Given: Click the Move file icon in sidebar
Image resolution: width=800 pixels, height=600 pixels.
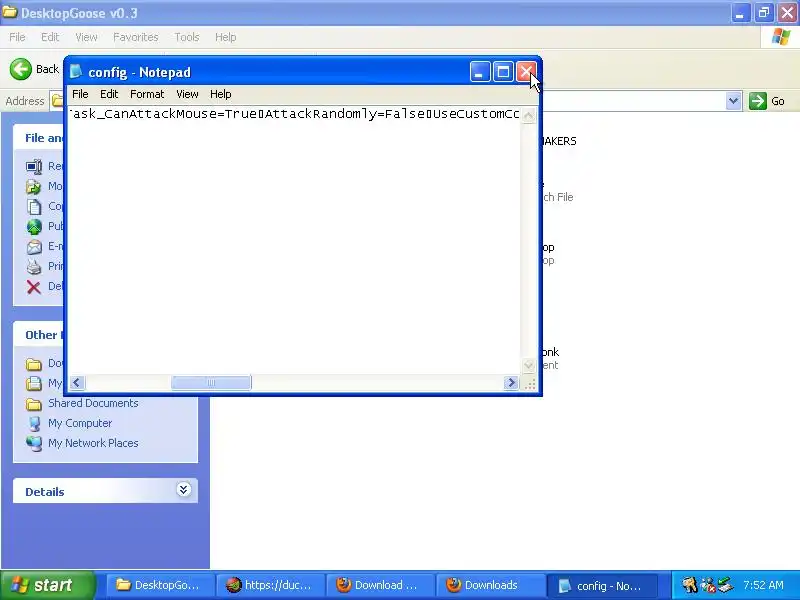Looking at the screenshot, I should click(34, 187).
